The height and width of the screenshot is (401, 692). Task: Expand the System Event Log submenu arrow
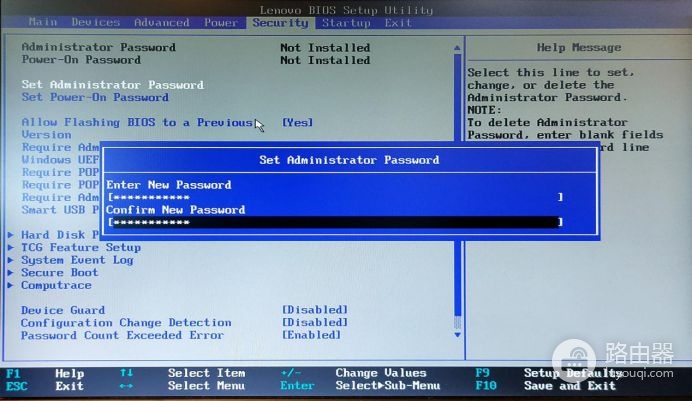(x=11, y=260)
